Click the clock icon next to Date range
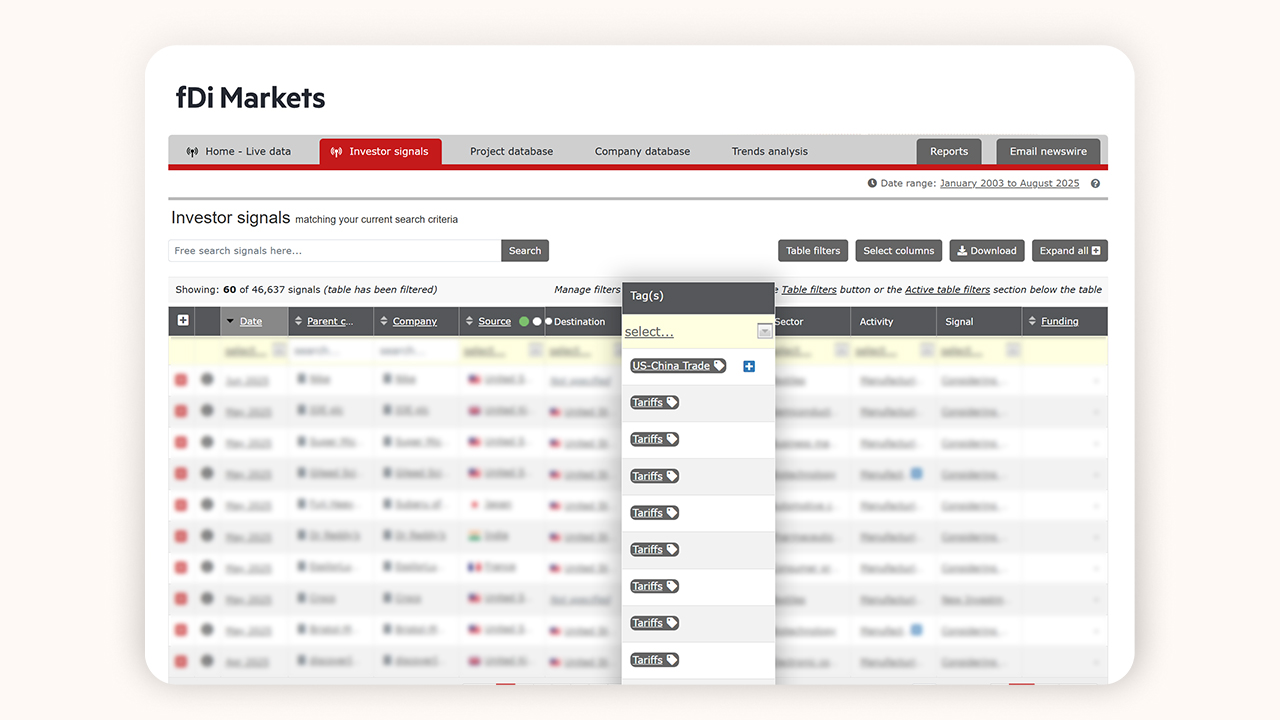 pos(872,184)
